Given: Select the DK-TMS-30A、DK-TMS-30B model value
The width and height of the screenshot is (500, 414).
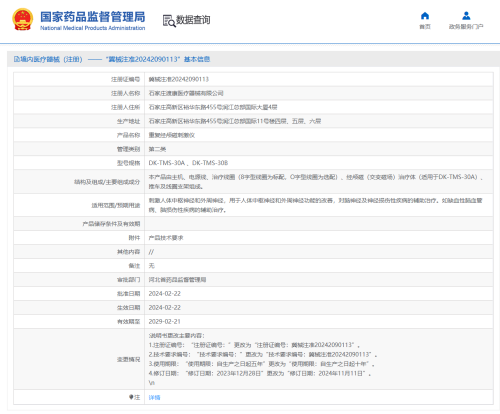Looking at the screenshot, I should click(188, 163).
